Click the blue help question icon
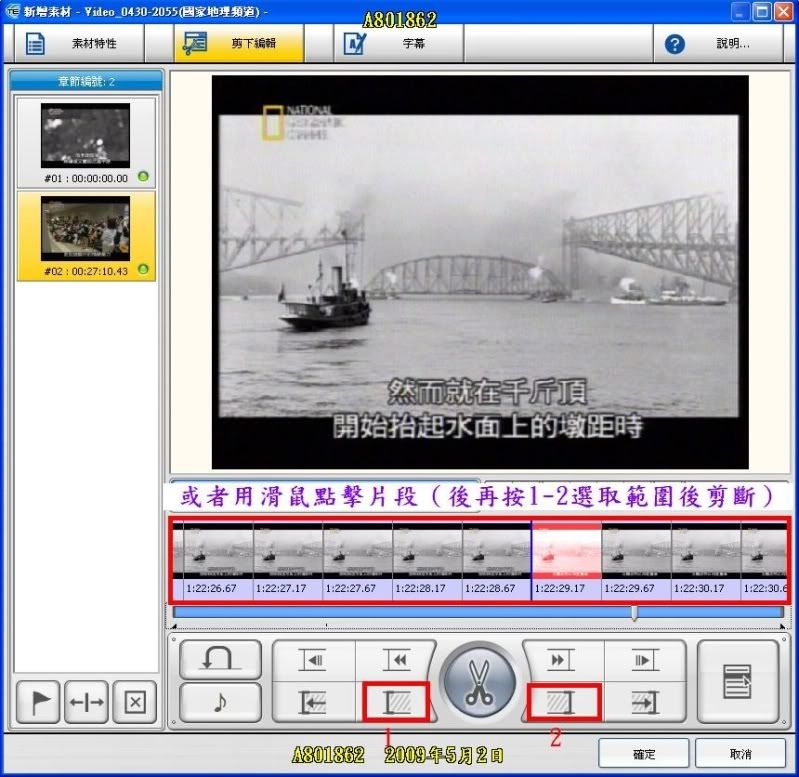 674,44
